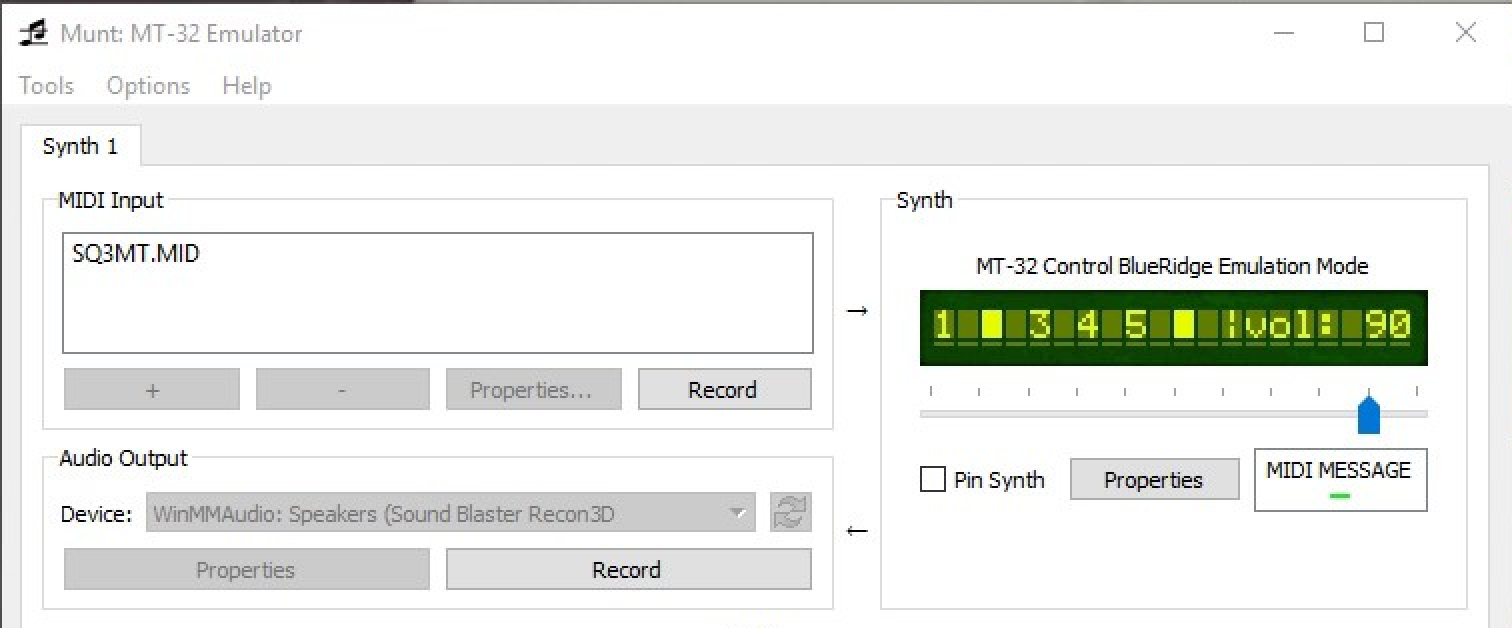
Task: Click the MT-32 LCD display
Action: pos(1173,327)
